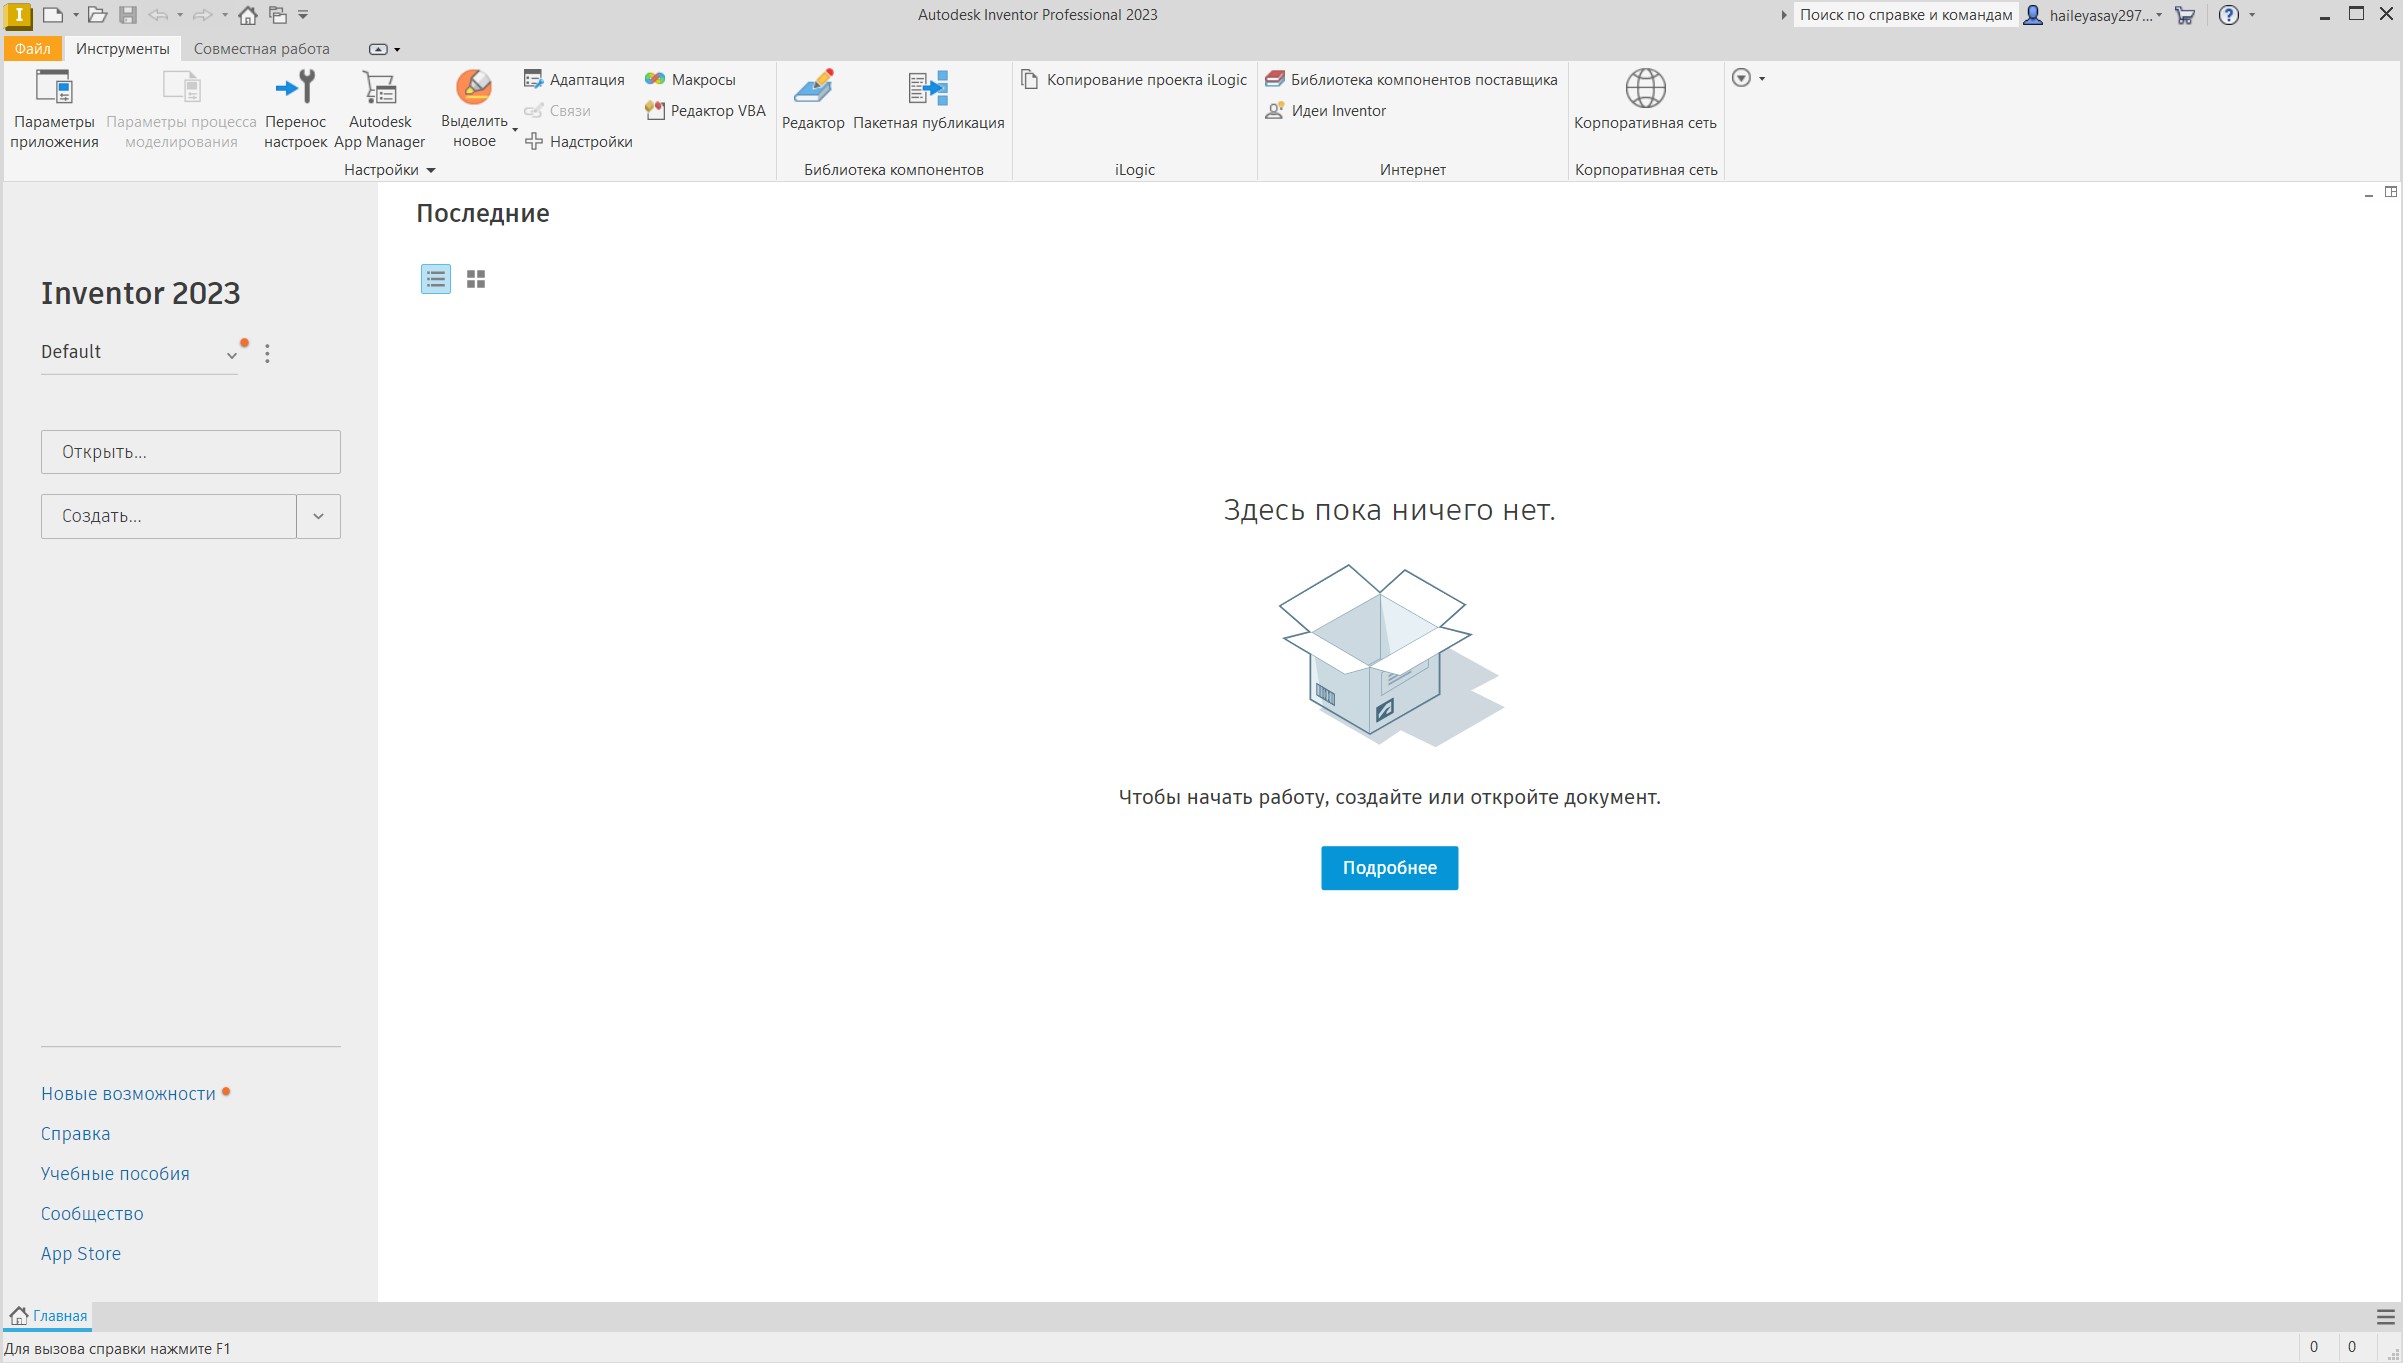This screenshot has width=2403, height=1363.
Task: Click the Создать... button
Action: pyautogui.click(x=169, y=516)
